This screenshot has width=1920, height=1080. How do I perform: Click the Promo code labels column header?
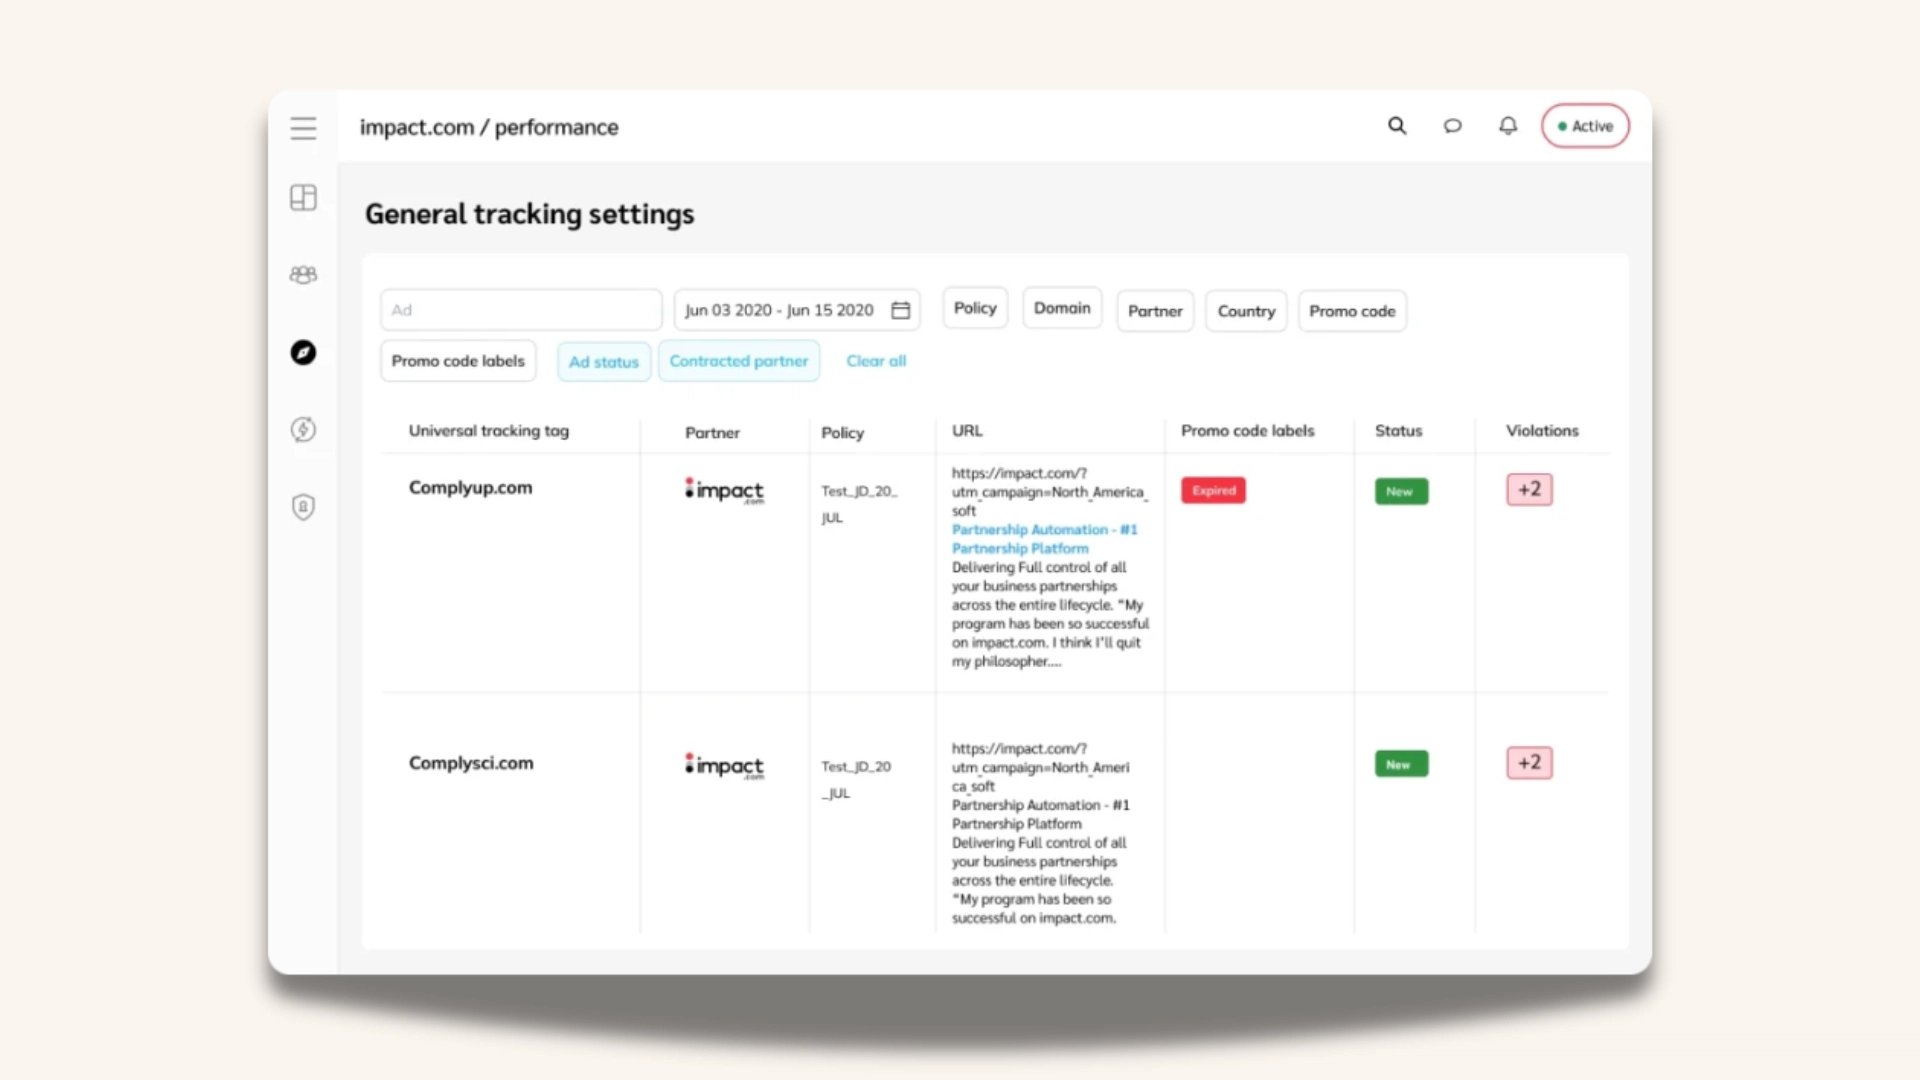(1247, 431)
